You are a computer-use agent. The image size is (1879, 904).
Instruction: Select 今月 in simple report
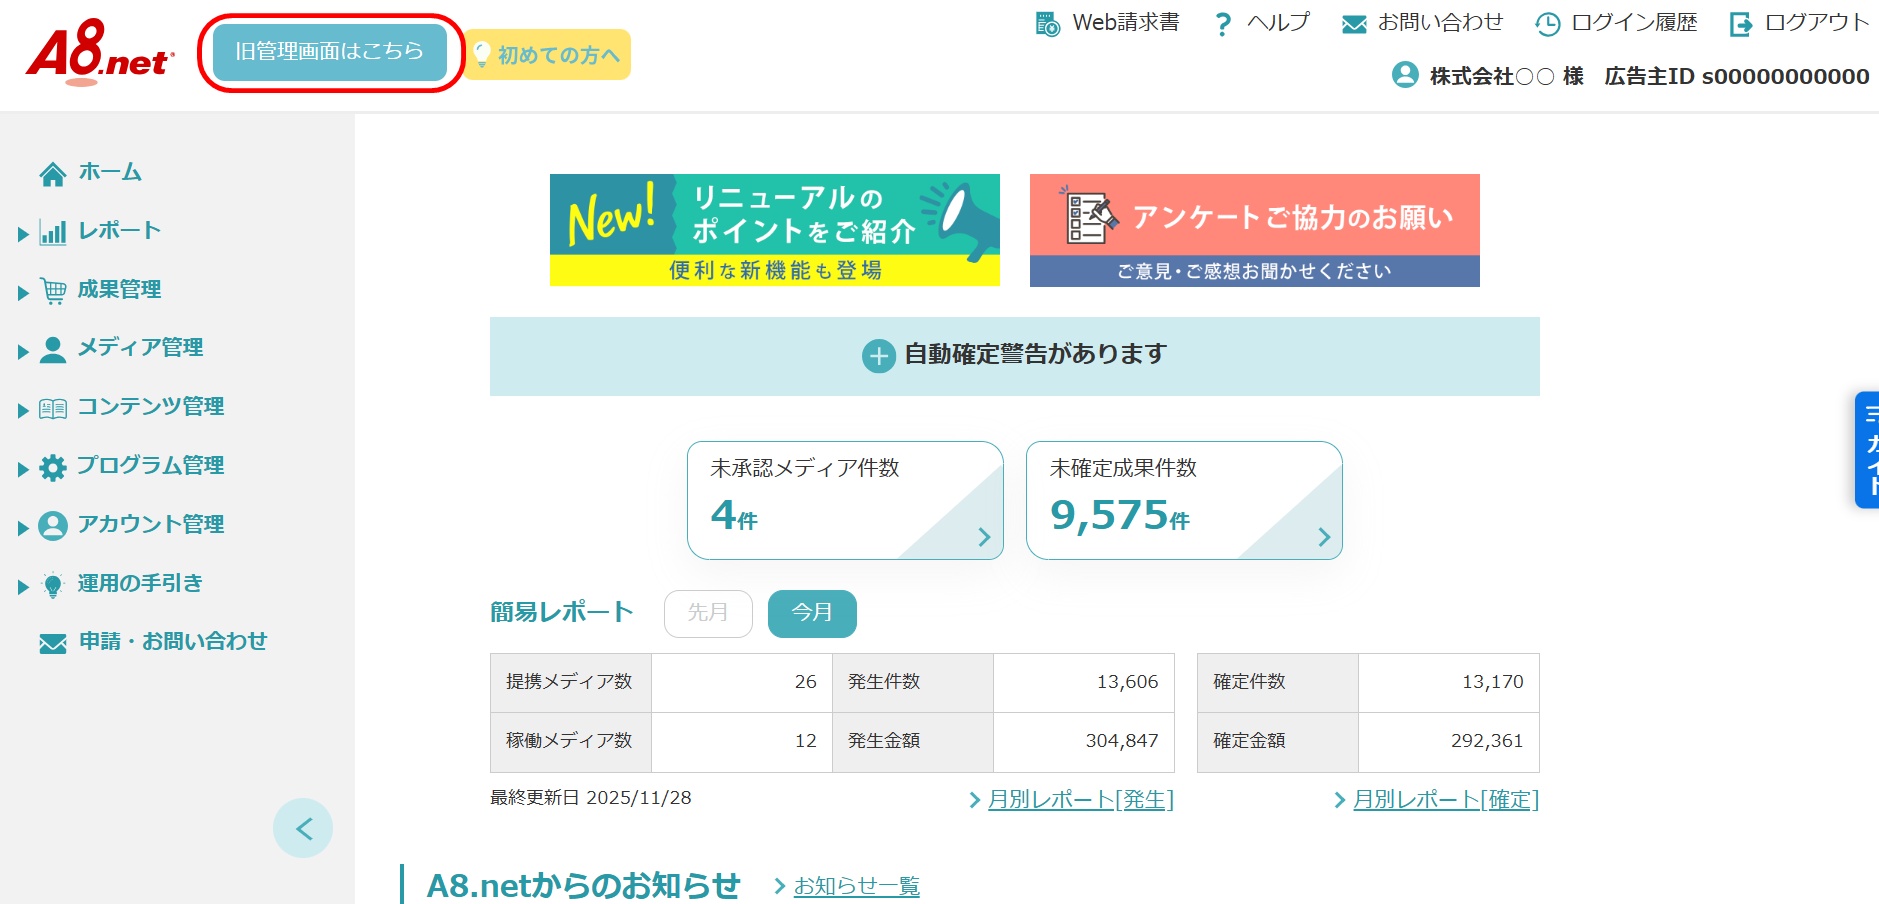(x=812, y=613)
